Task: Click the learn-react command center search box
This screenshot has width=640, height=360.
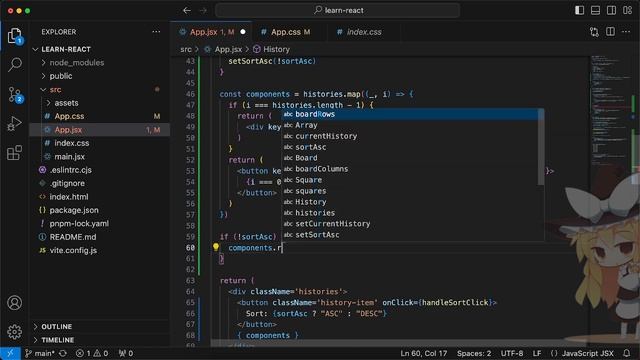Action: click(338, 11)
